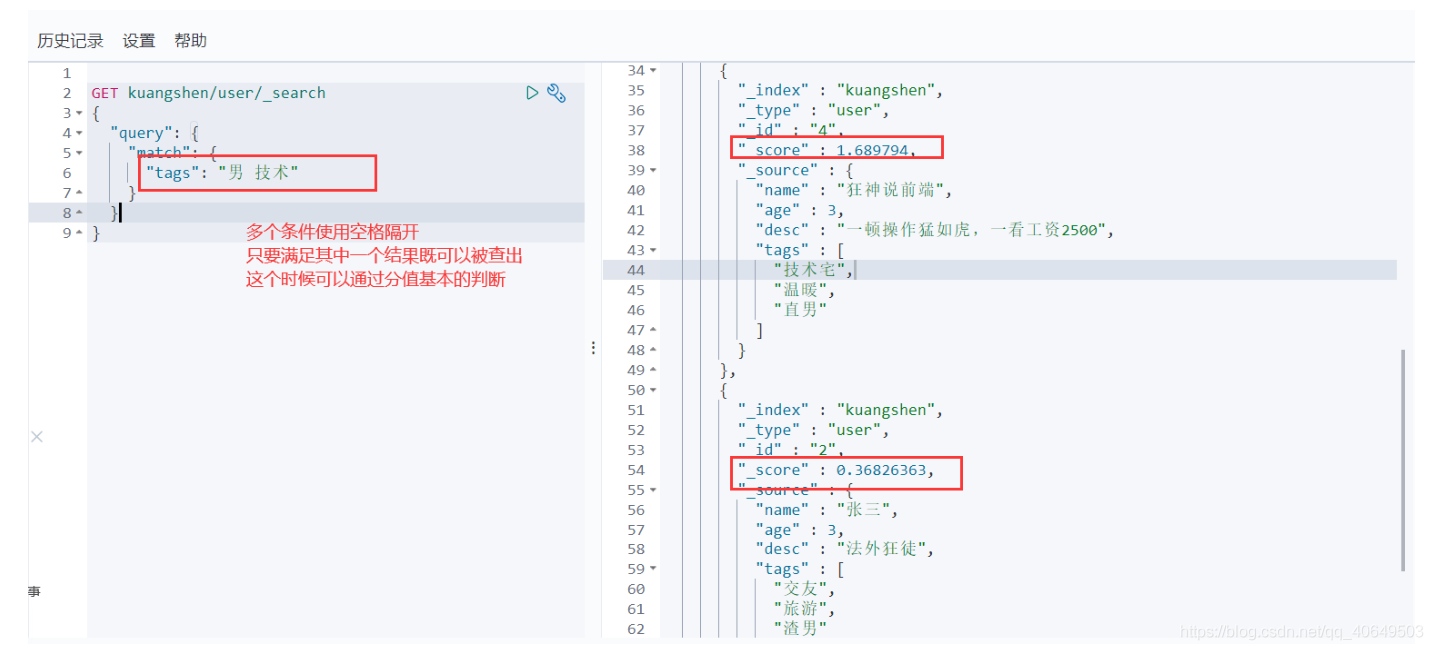Click "_score" : 0.36826363 in output

[837, 470]
